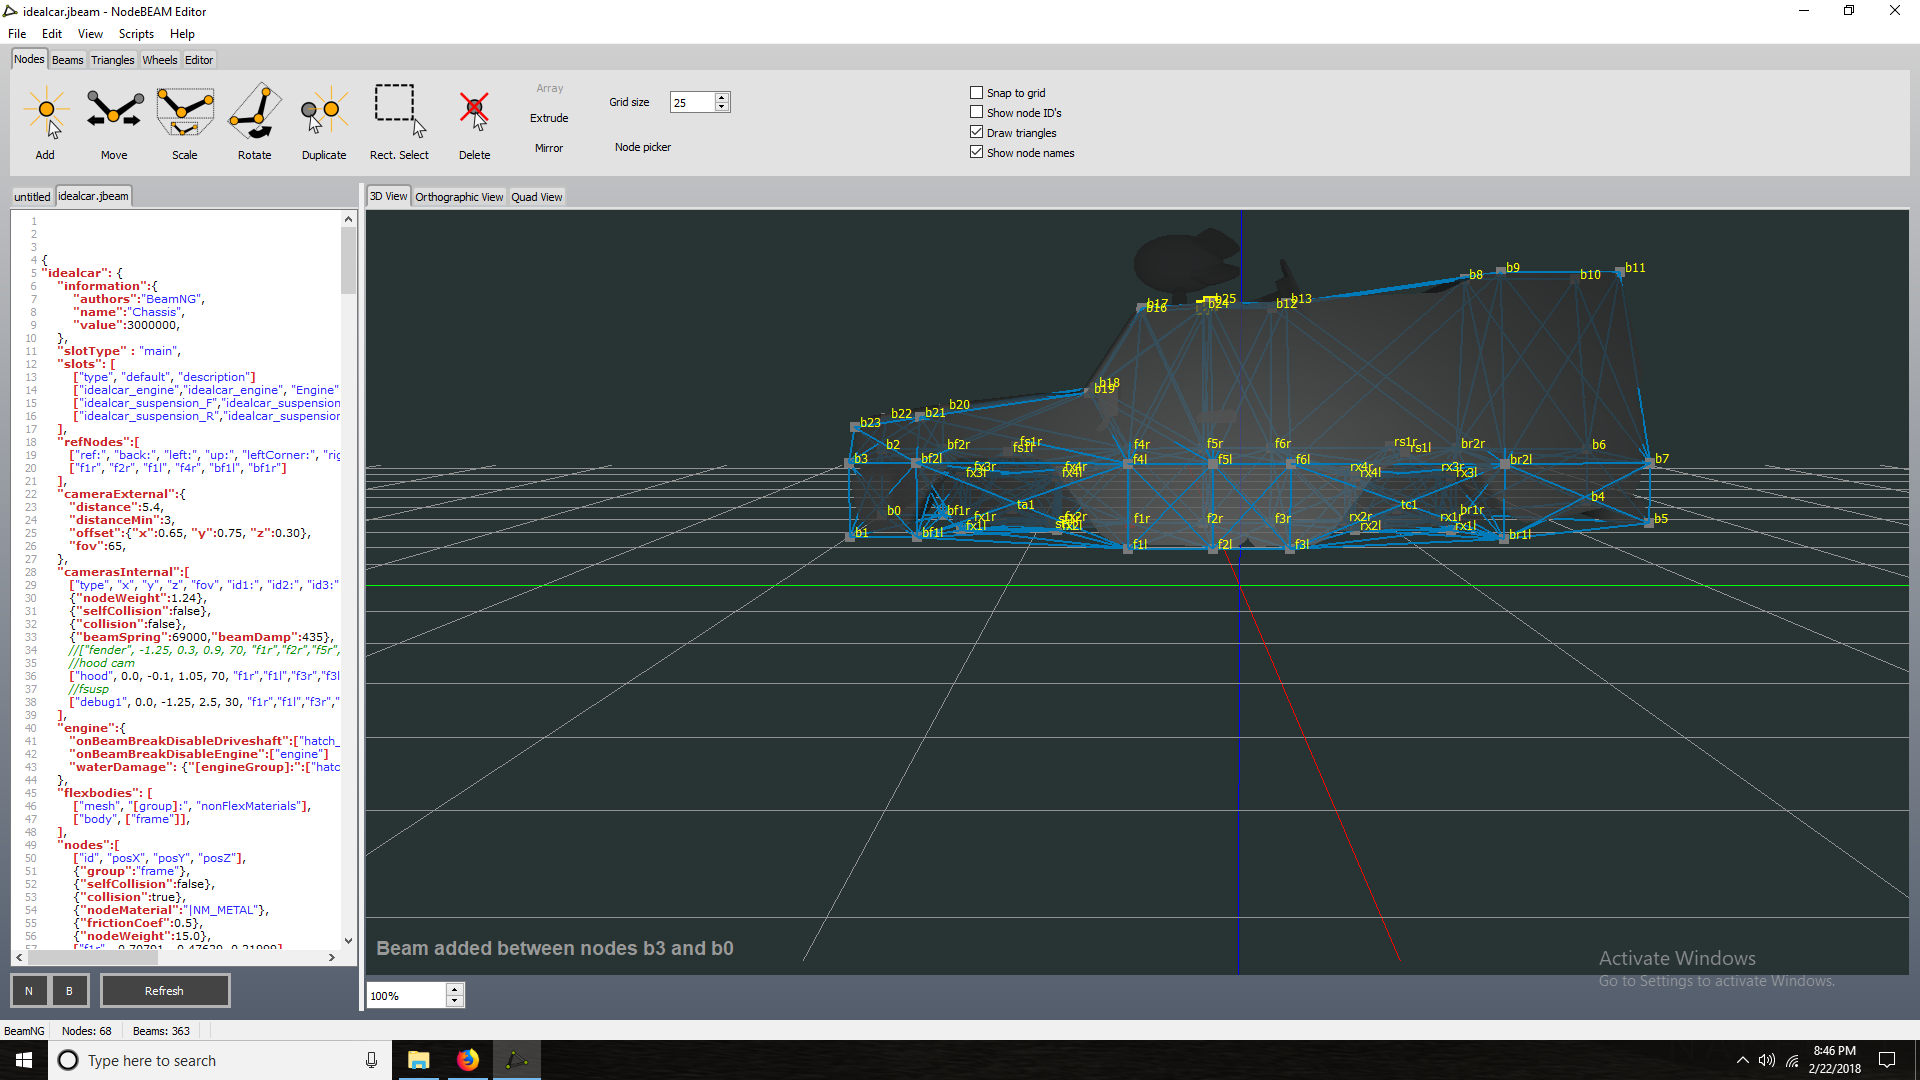Click the b11 node in viewport
1920x1080 pixels.
click(1620, 271)
